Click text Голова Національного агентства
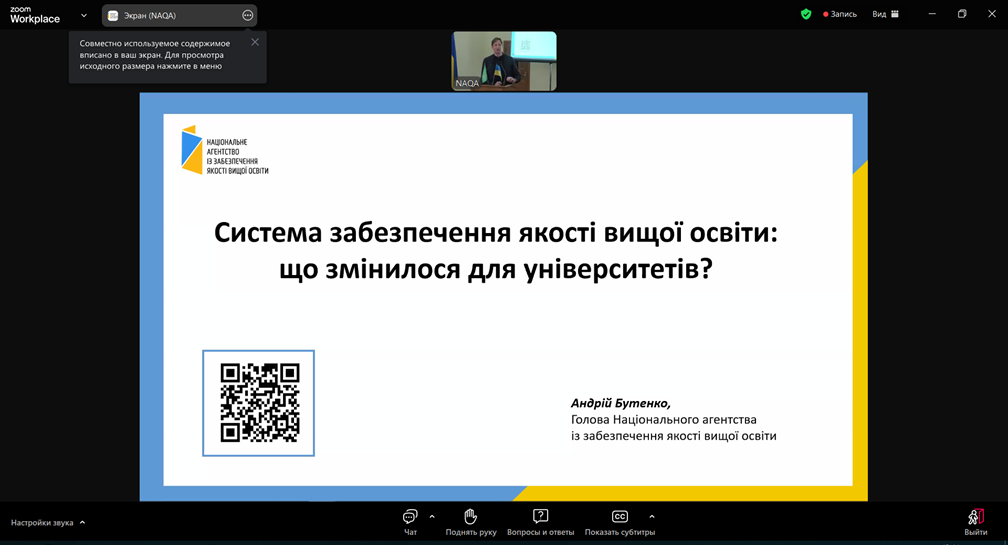 tap(663, 420)
